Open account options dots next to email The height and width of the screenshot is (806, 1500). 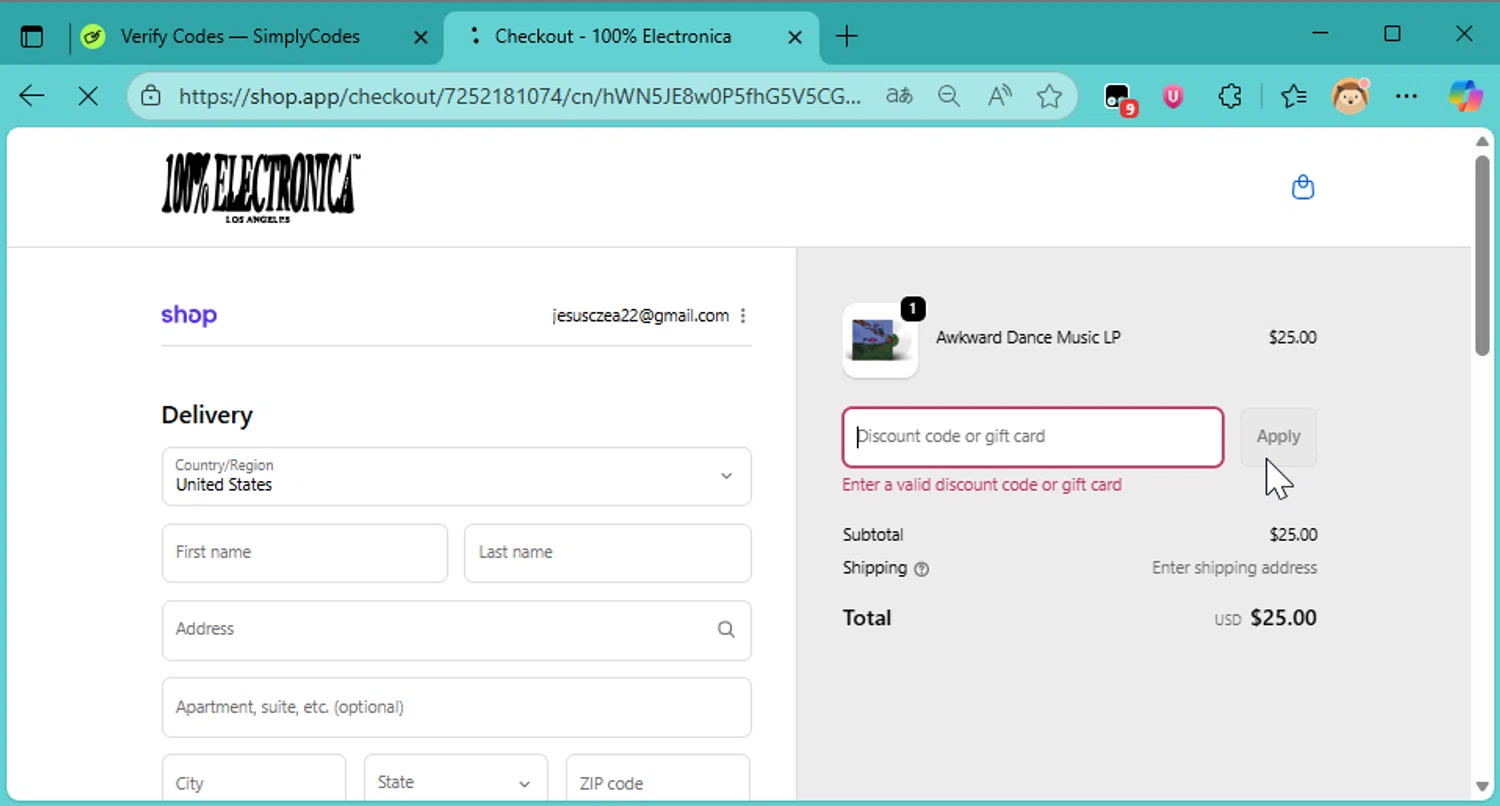(743, 316)
